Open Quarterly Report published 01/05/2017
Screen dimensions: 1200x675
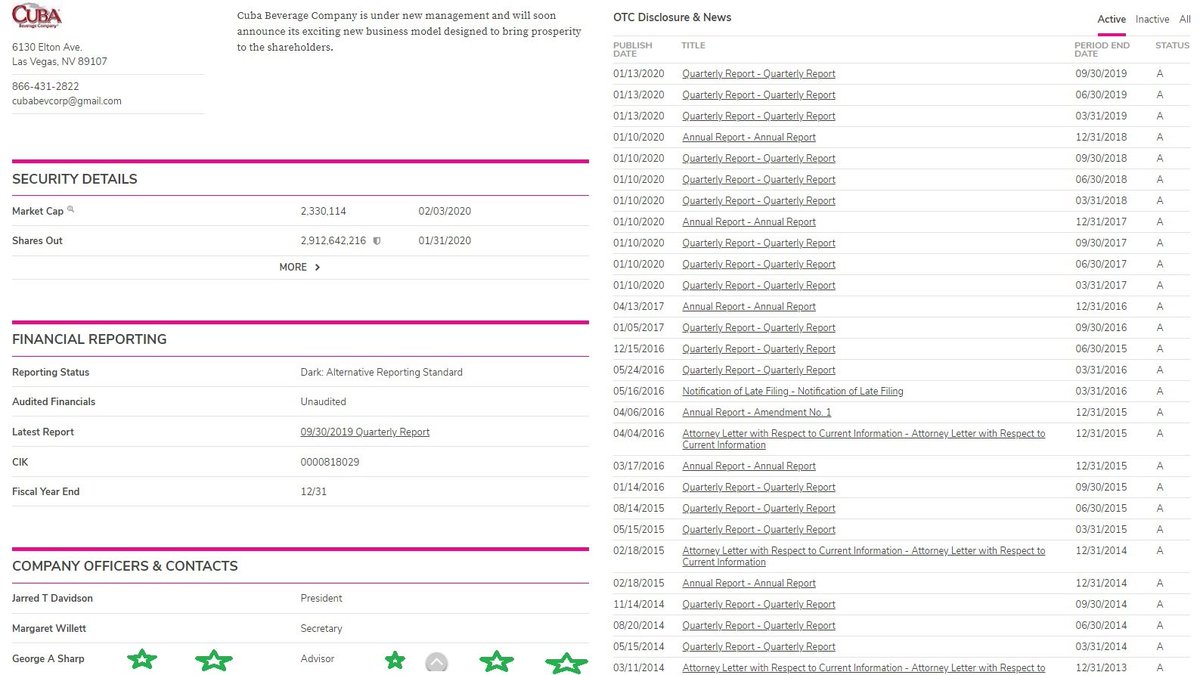(x=759, y=328)
